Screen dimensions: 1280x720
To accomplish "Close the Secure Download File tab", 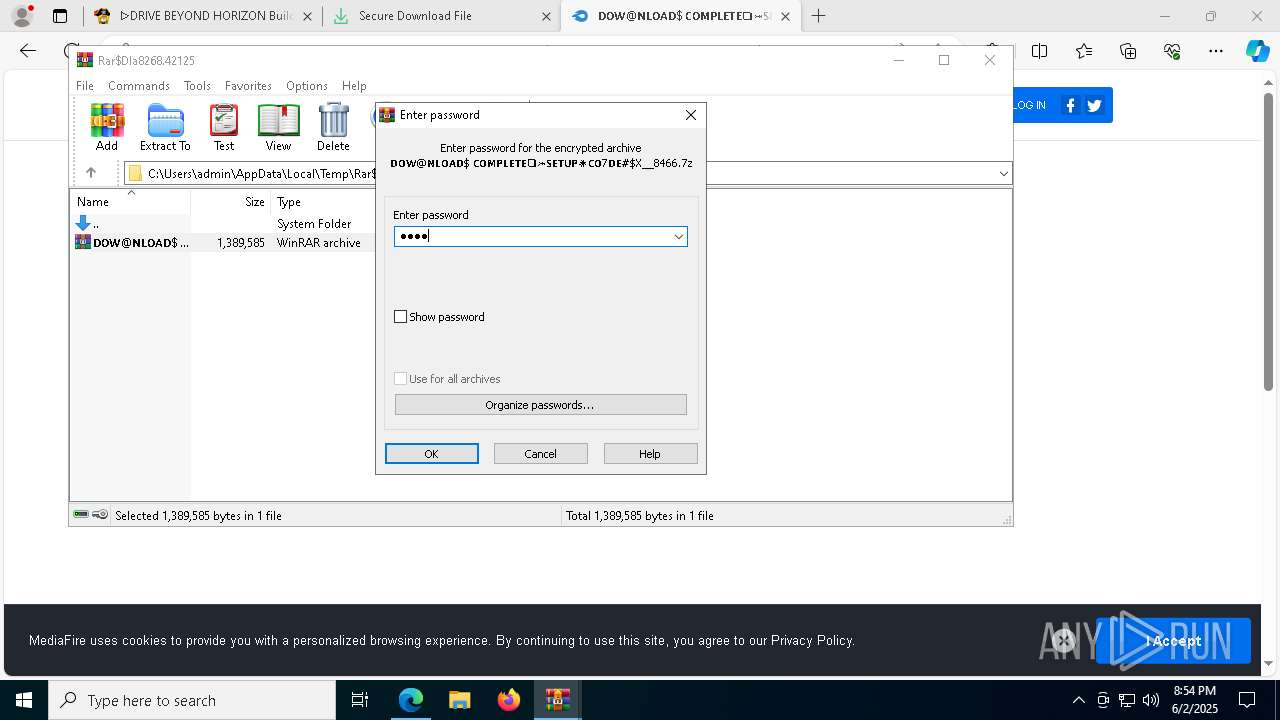I will pyautogui.click(x=546, y=16).
